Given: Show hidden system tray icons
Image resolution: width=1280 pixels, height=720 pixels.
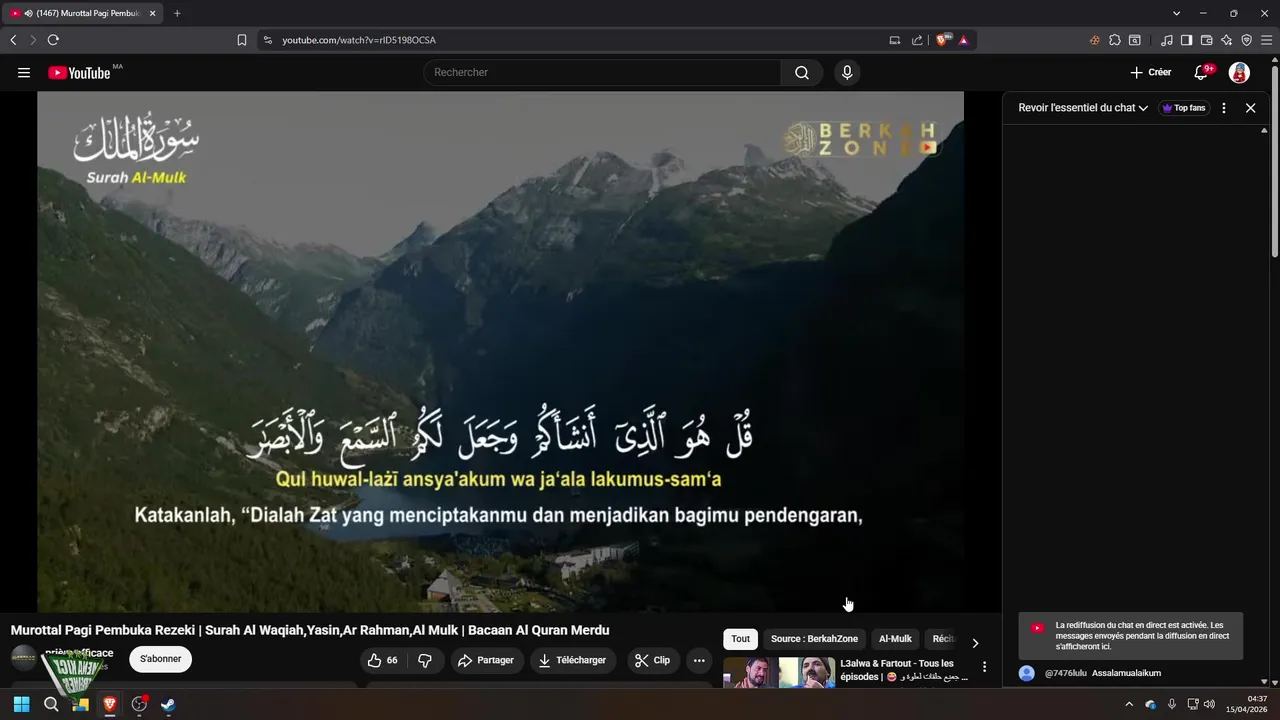Looking at the screenshot, I should (x=1129, y=704).
